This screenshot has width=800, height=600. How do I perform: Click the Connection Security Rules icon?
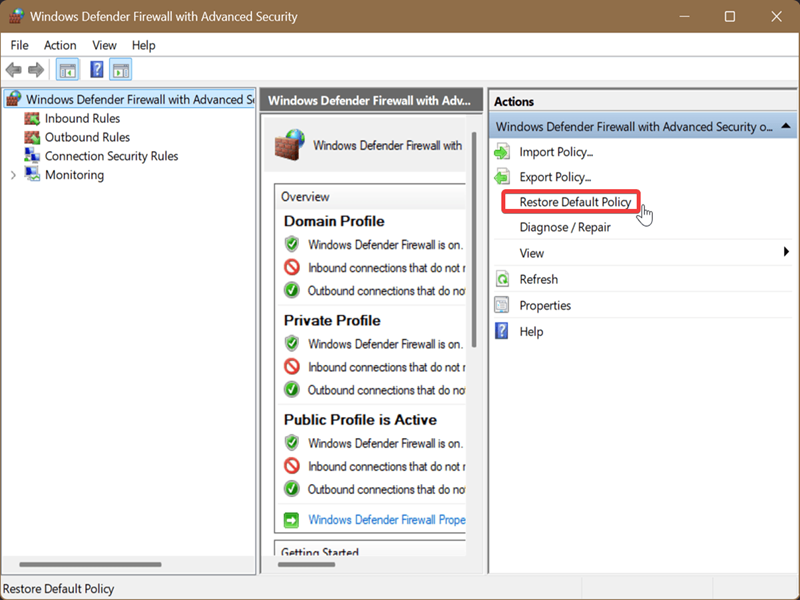[x=32, y=156]
